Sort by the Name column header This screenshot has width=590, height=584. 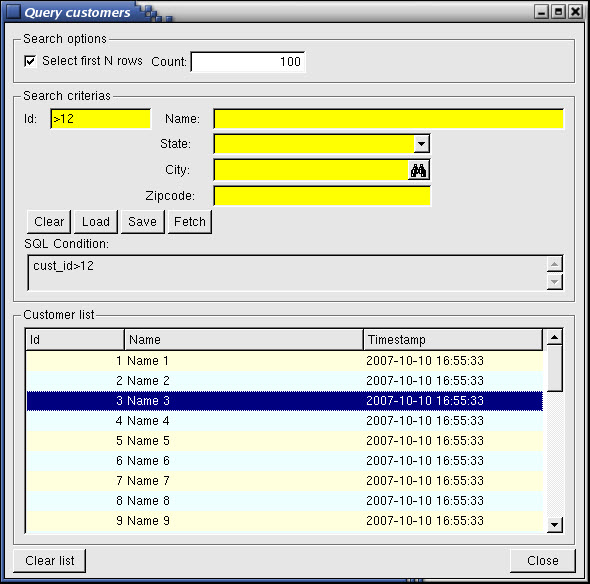point(244,340)
